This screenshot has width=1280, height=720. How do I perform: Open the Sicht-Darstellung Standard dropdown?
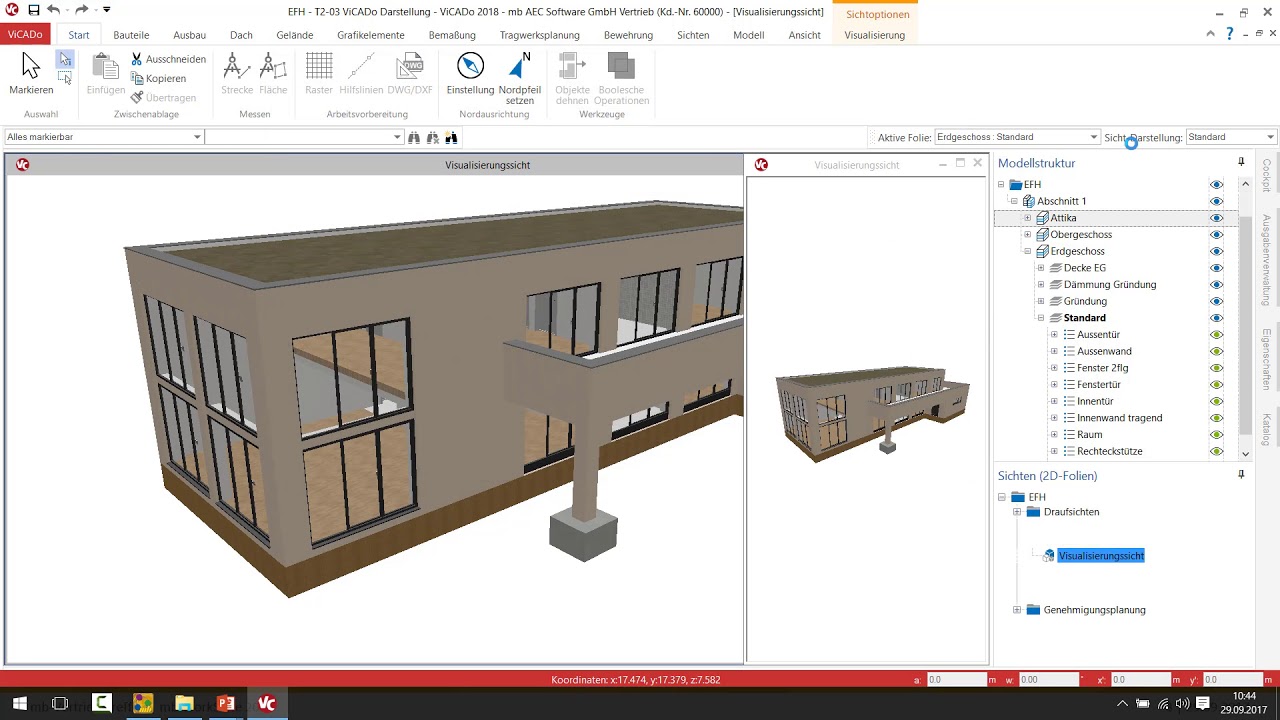1271,137
